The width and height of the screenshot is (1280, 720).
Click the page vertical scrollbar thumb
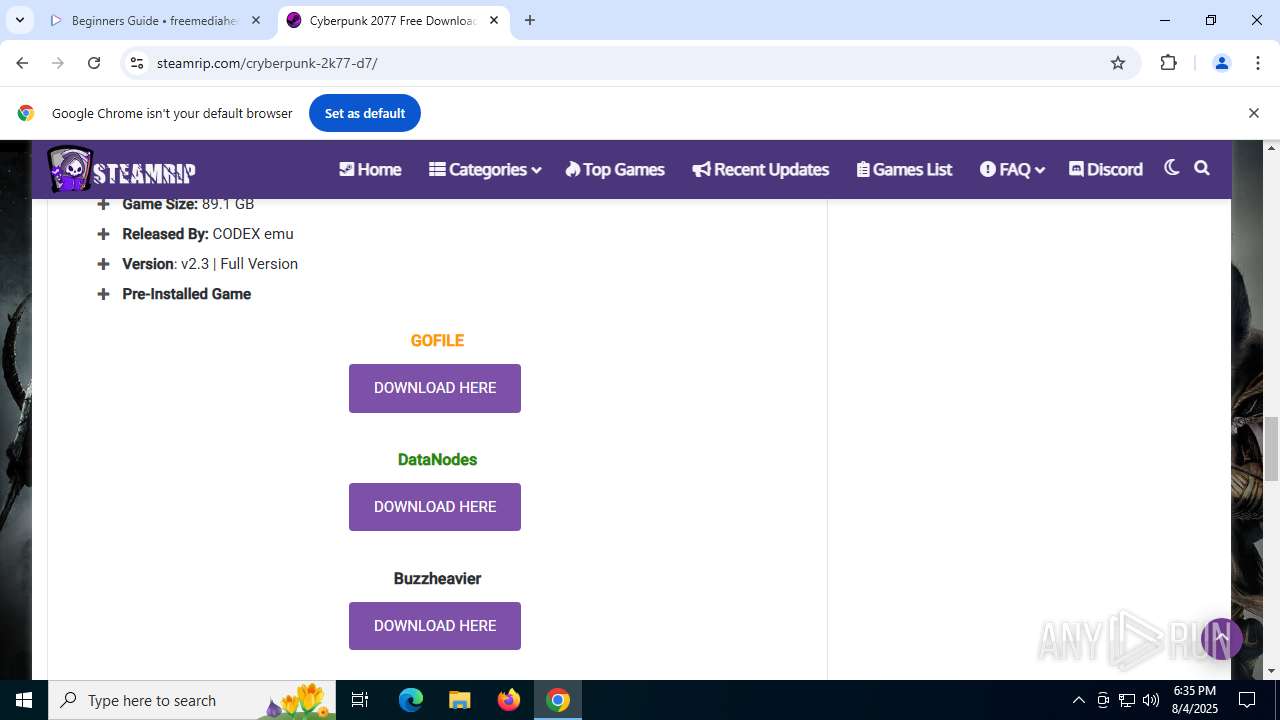(x=1272, y=448)
